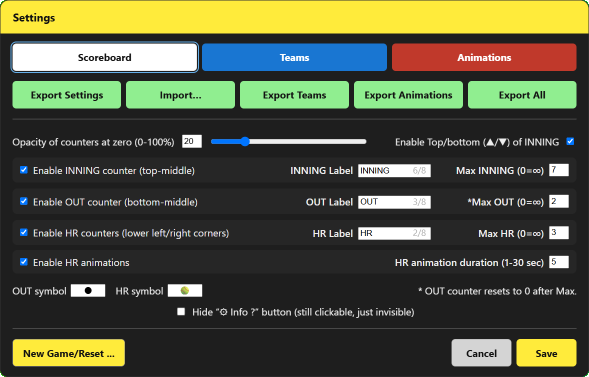Toggle Enable HR counters checkbox

point(24,233)
